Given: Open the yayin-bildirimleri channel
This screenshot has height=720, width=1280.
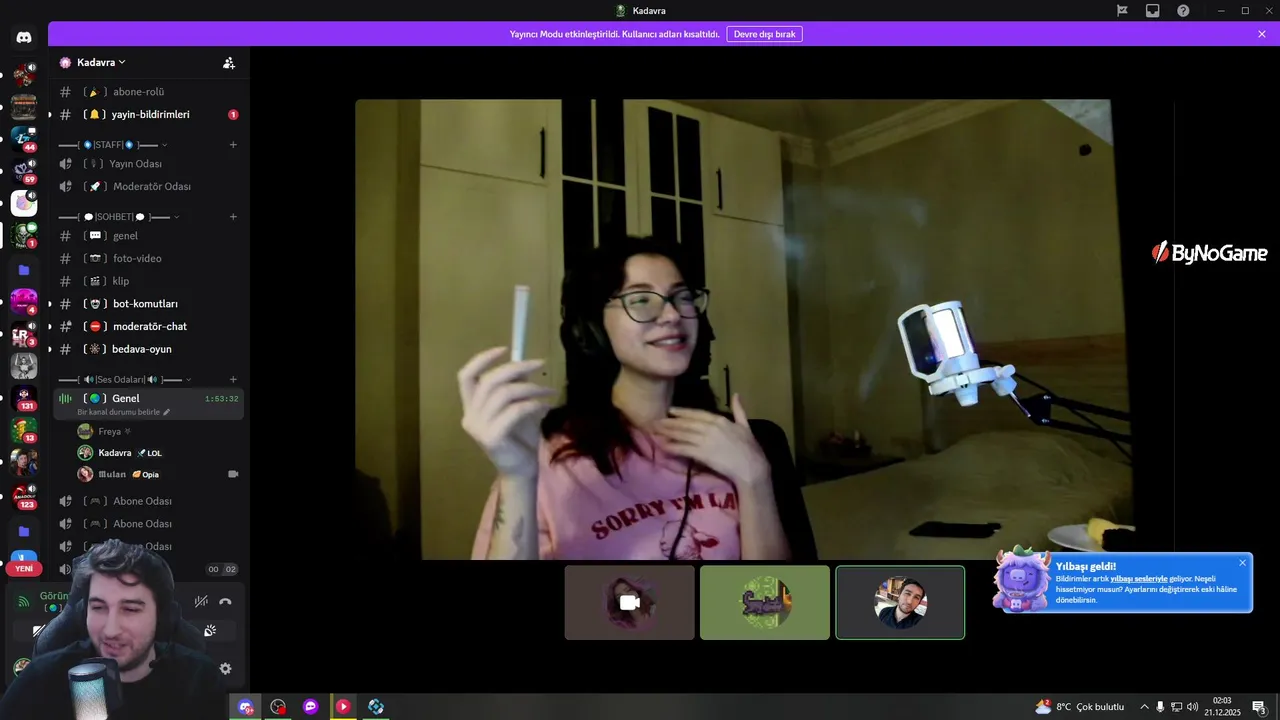Looking at the screenshot, I should click(x=149, y=115).
